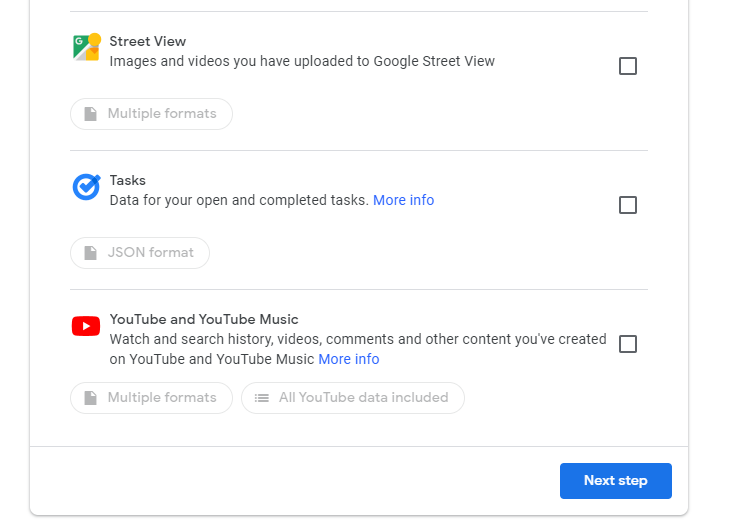The width and height of the screenshot is (730, 522).
Task: Click the red YouTube play icon
Action: coord(86,326)
